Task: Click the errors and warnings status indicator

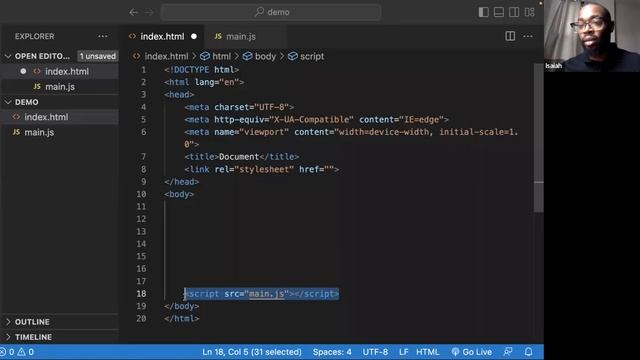Action: (17, 352)
